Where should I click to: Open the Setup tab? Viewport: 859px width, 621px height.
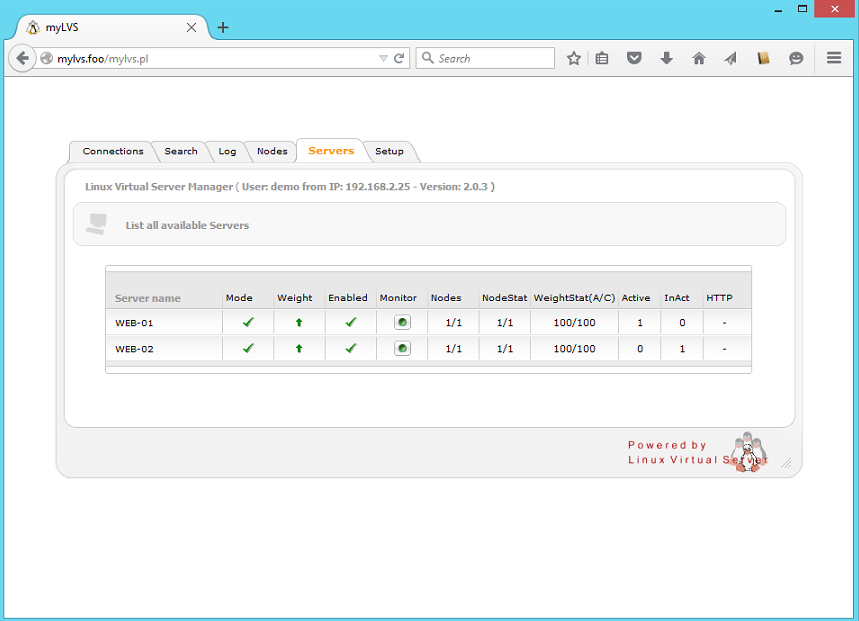[x=389, y=152]
